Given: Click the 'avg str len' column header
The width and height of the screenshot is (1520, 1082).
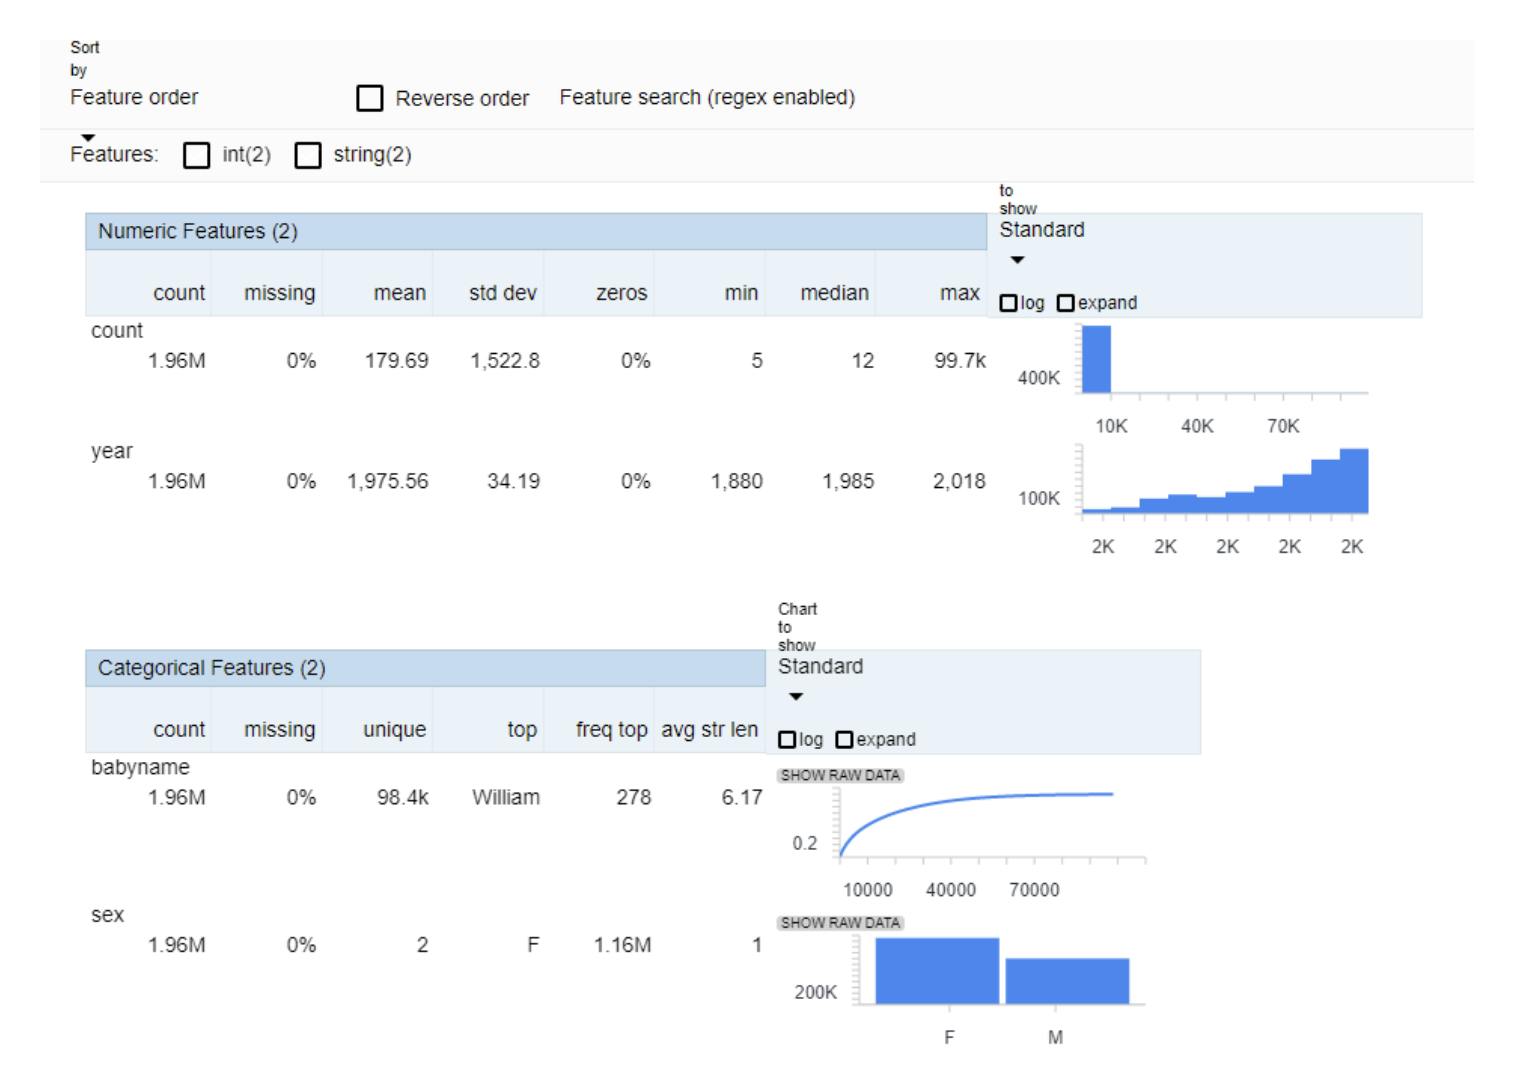Looking at the screenshot, I should pyautogui.click(x=709, y=730).
